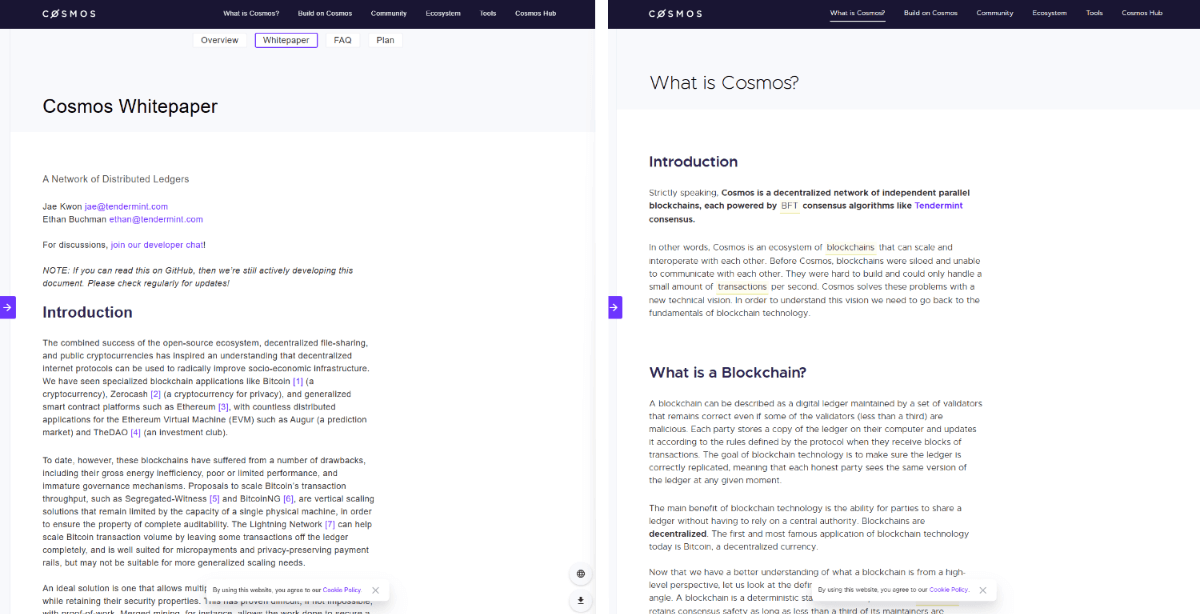
Task: Close cookie banner on What is Cosmos page
Action: tap(983, 590)
